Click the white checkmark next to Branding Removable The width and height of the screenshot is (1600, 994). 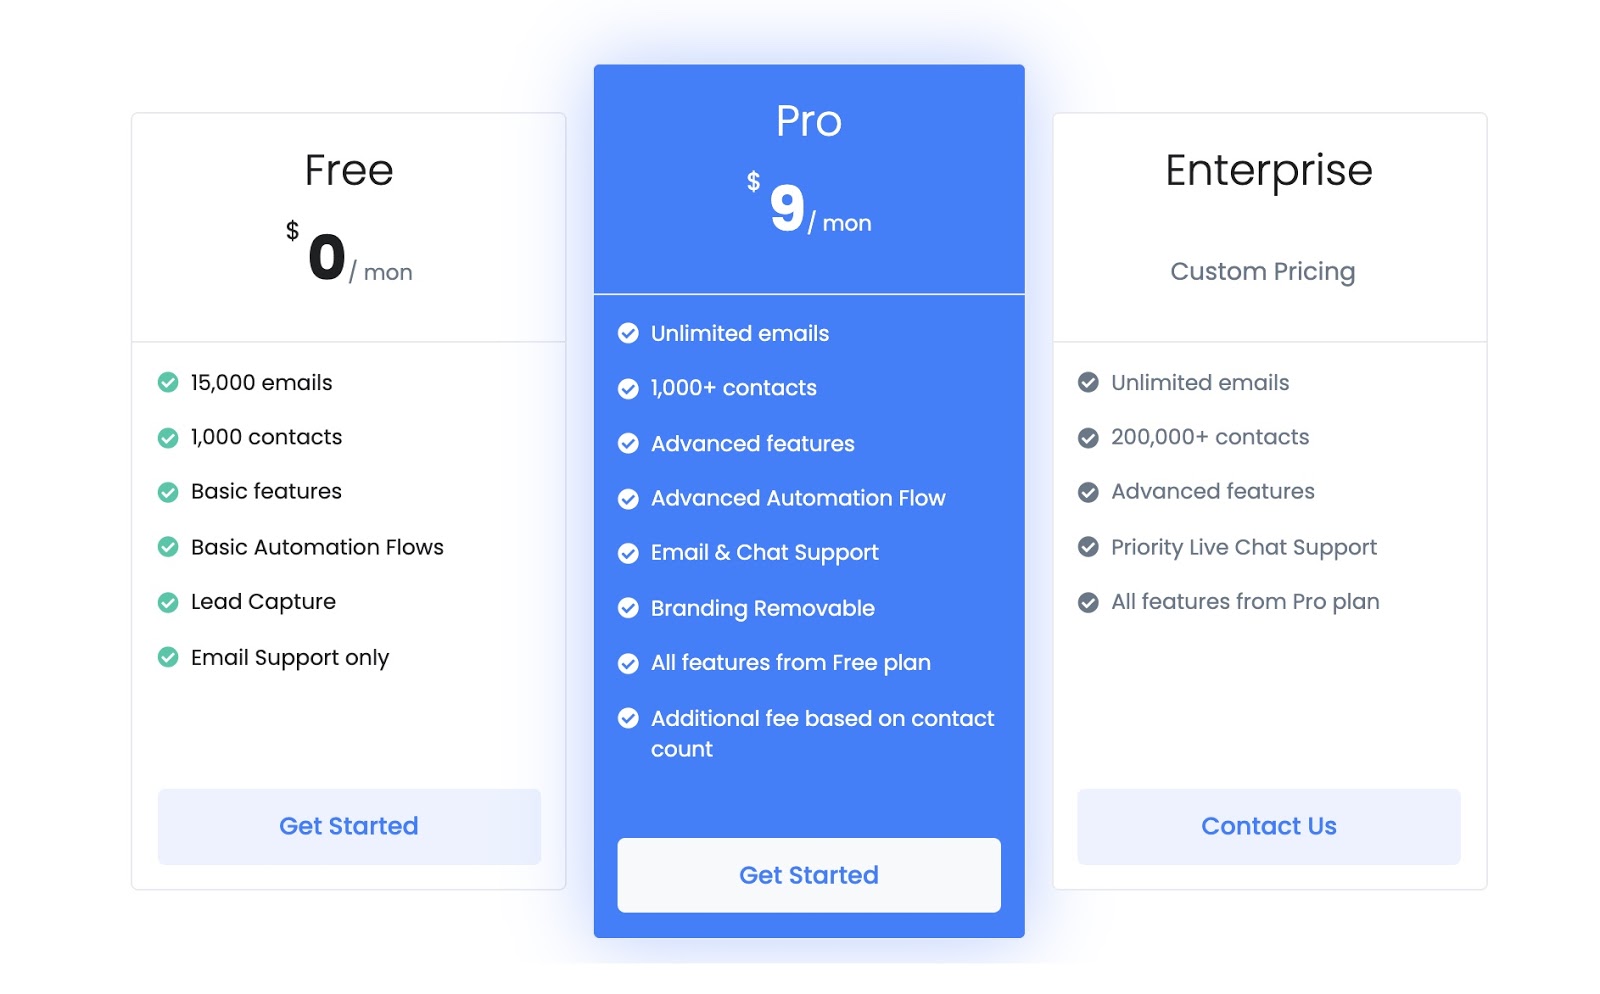628,608
